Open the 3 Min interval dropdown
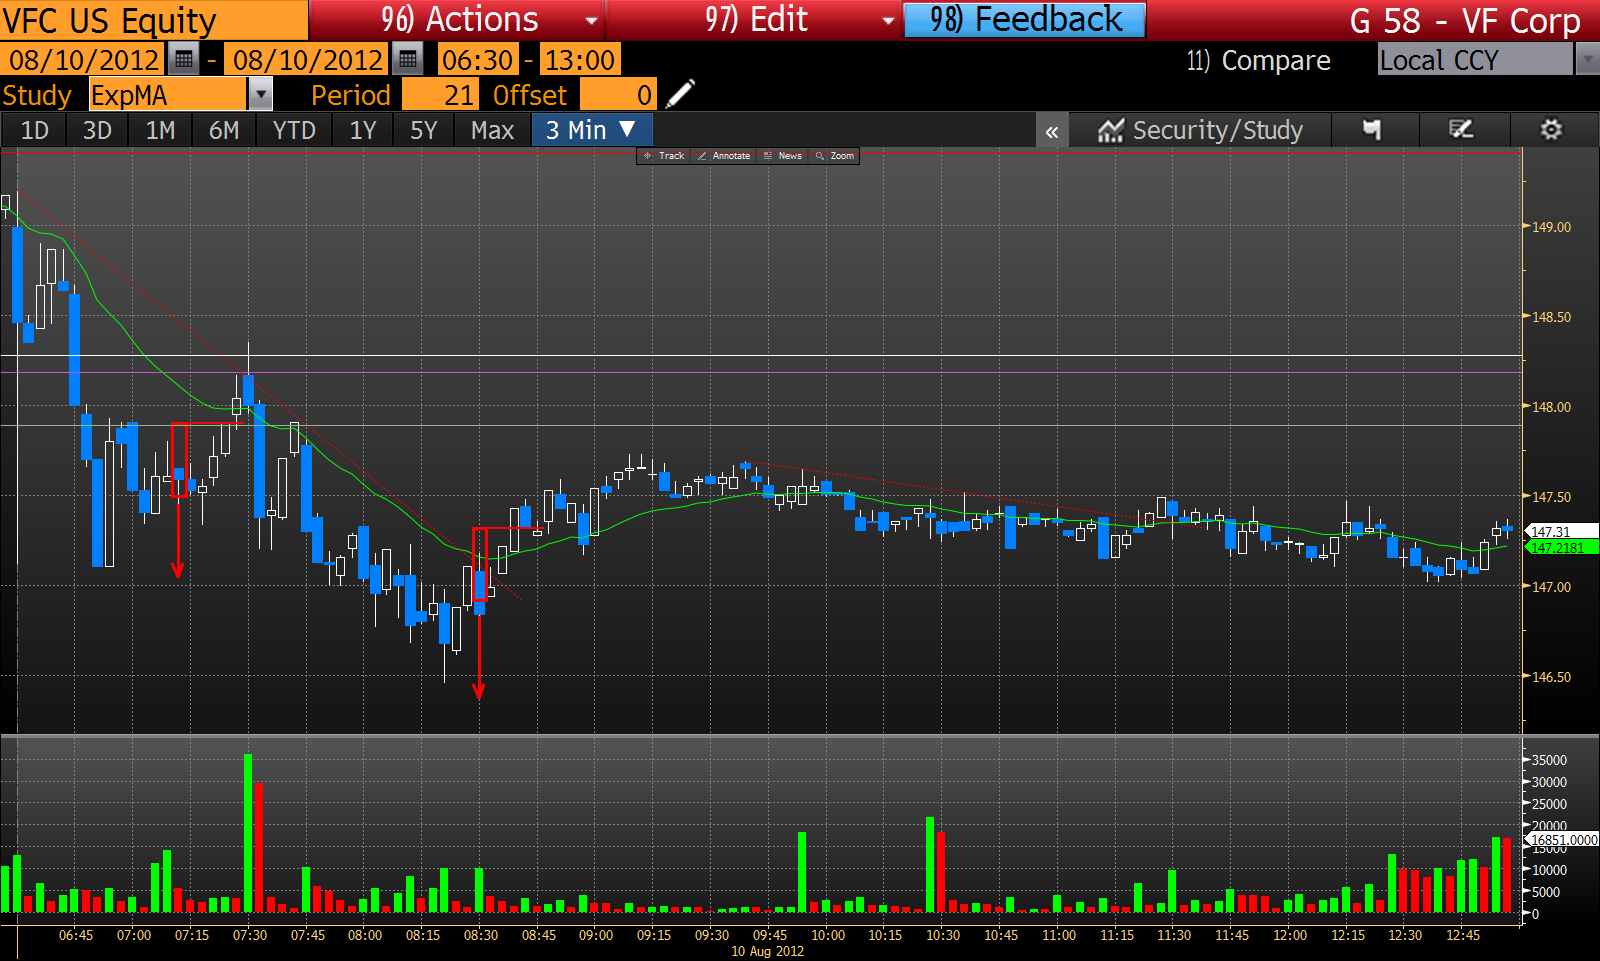The width and height of the screenshot is (1600, 961). (591, 130)
